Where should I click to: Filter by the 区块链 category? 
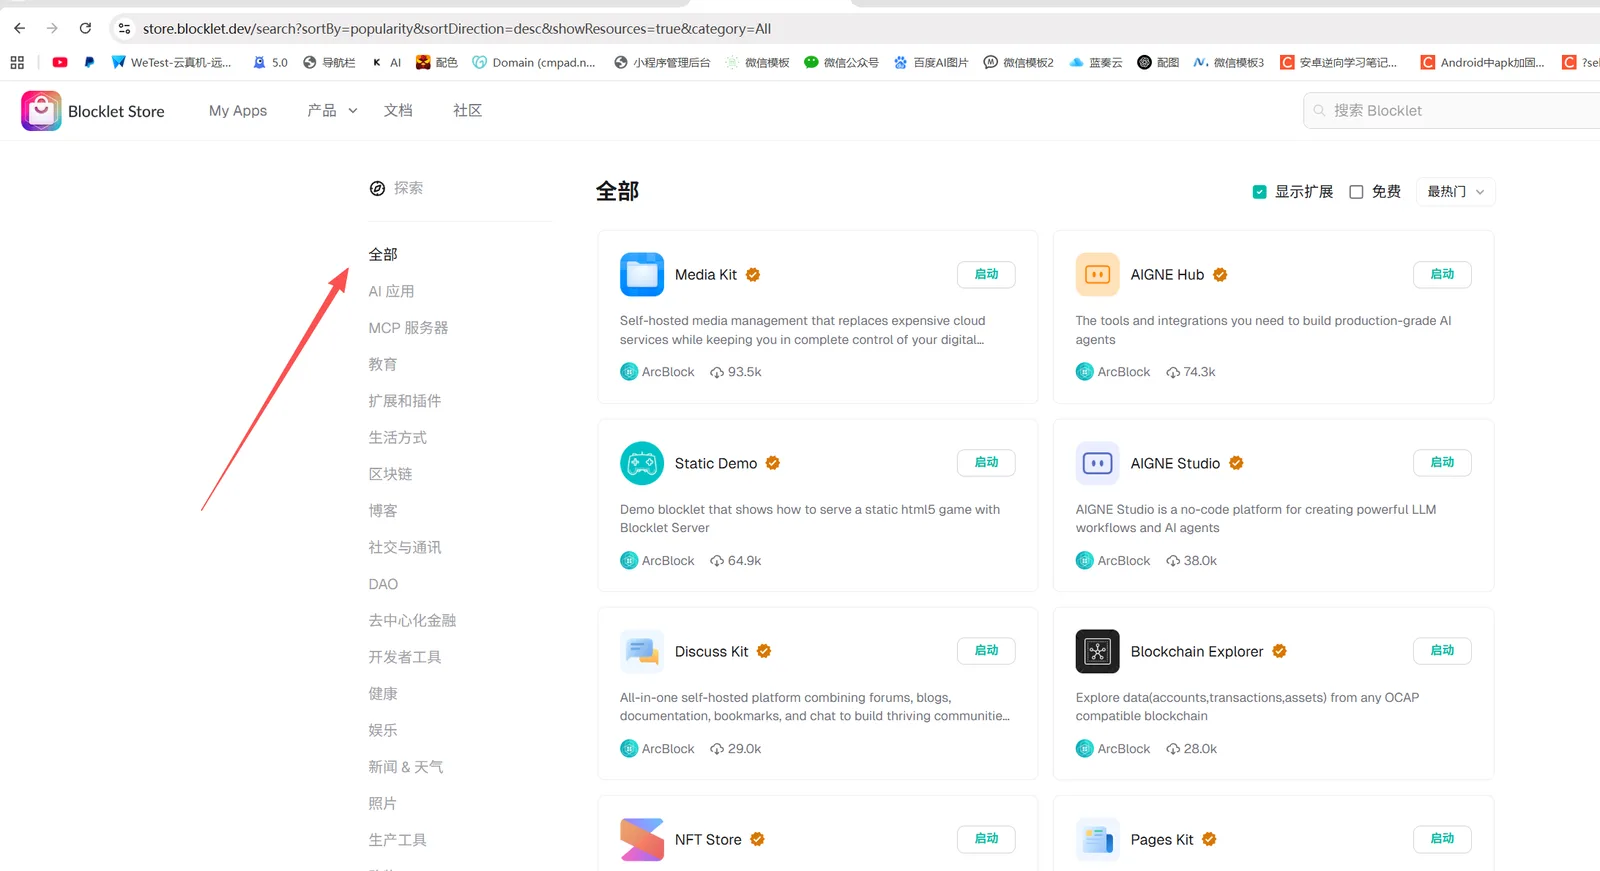click(390, 474)
